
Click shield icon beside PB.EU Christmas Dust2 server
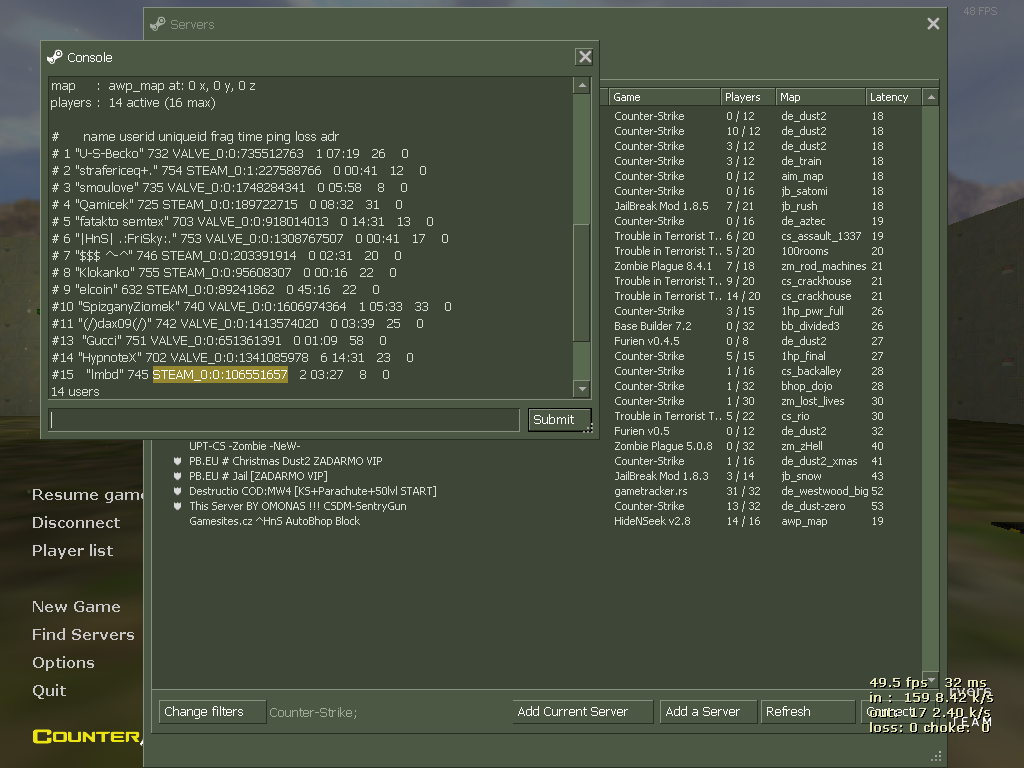point(178,461)
